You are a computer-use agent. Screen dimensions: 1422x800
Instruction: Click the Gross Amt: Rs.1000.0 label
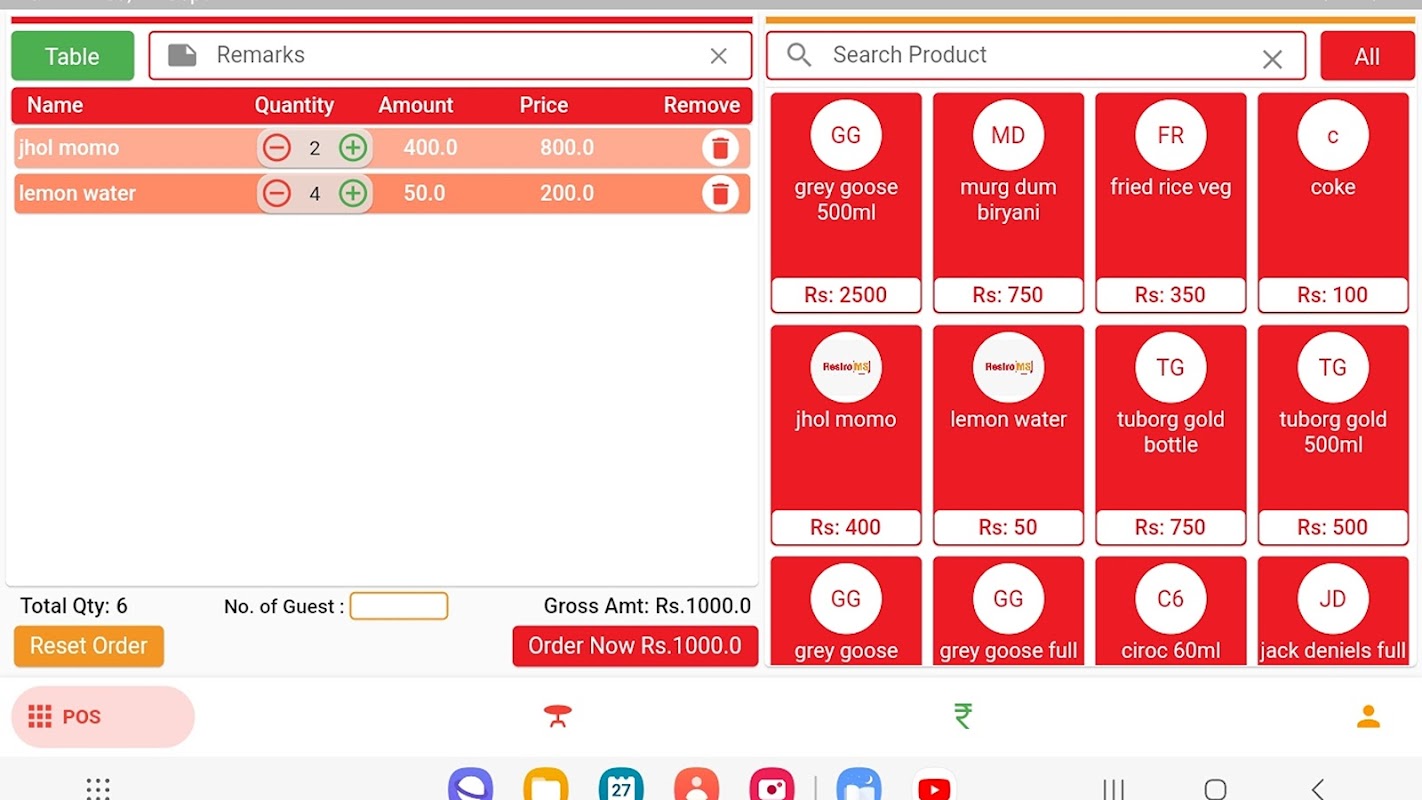(x=647, y=606)
